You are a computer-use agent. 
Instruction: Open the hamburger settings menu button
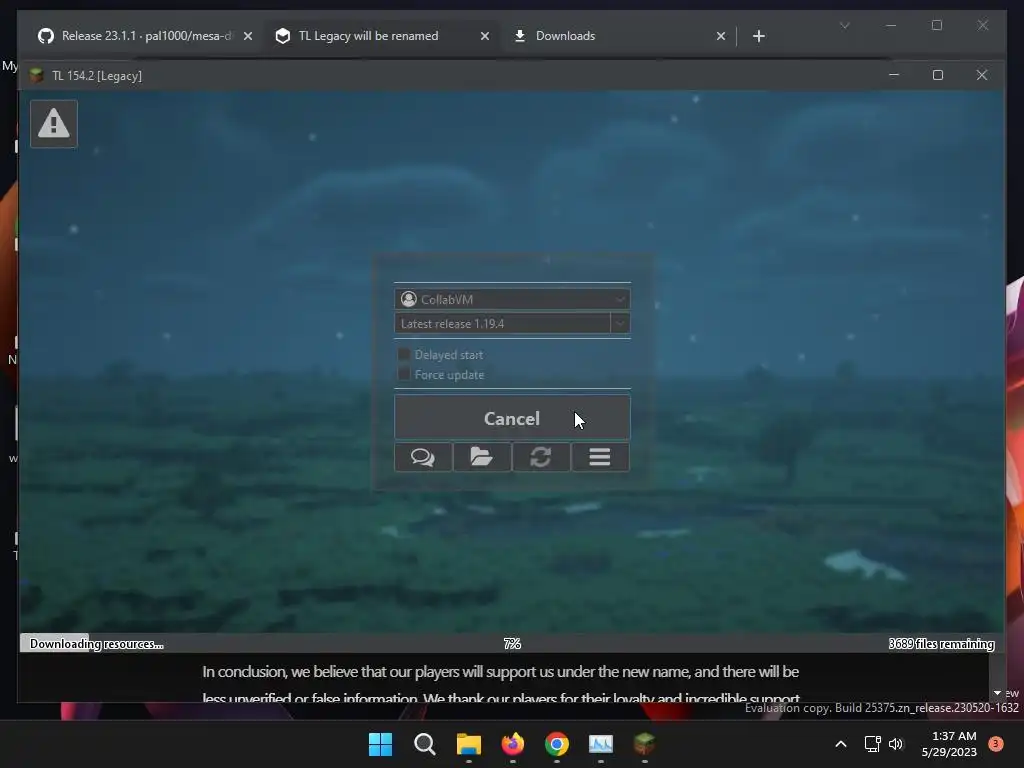tap(600, 457)
